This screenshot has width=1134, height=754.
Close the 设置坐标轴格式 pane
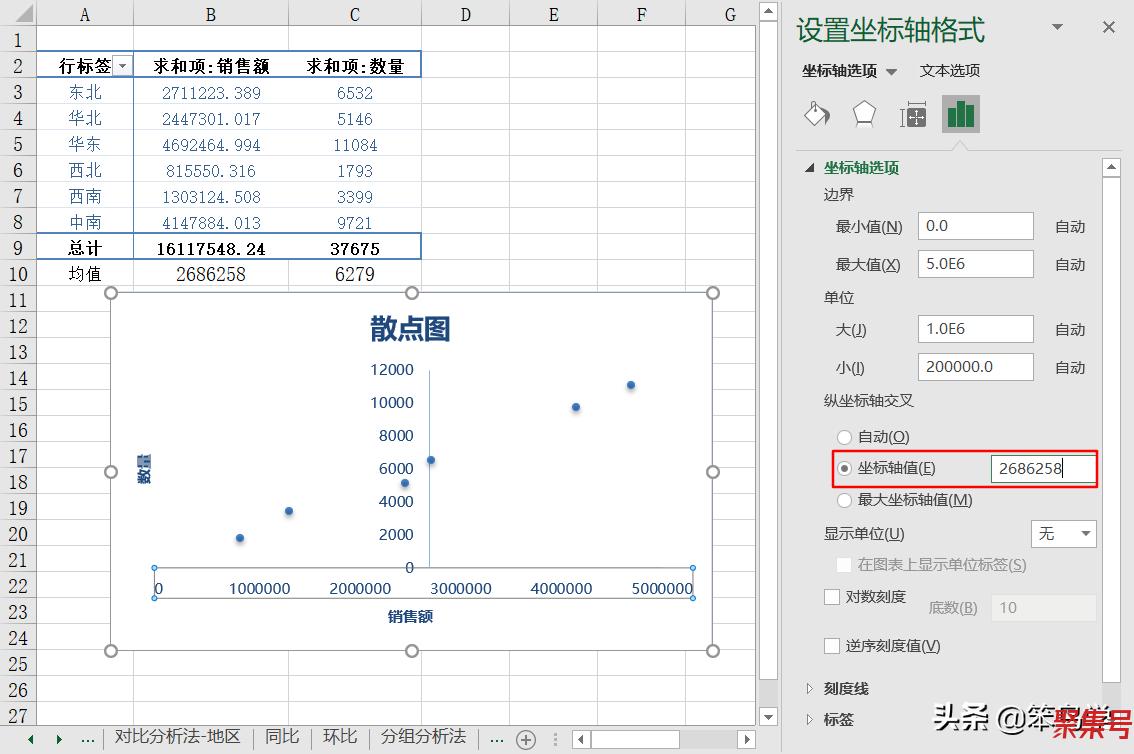coord(1108,28)
